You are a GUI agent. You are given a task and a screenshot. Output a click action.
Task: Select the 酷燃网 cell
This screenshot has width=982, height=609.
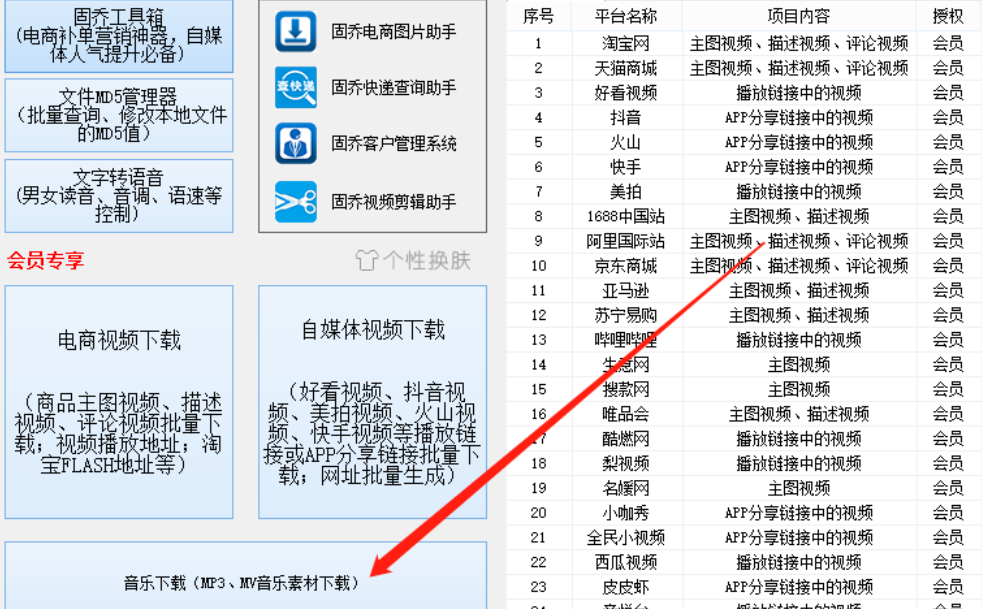626,439
